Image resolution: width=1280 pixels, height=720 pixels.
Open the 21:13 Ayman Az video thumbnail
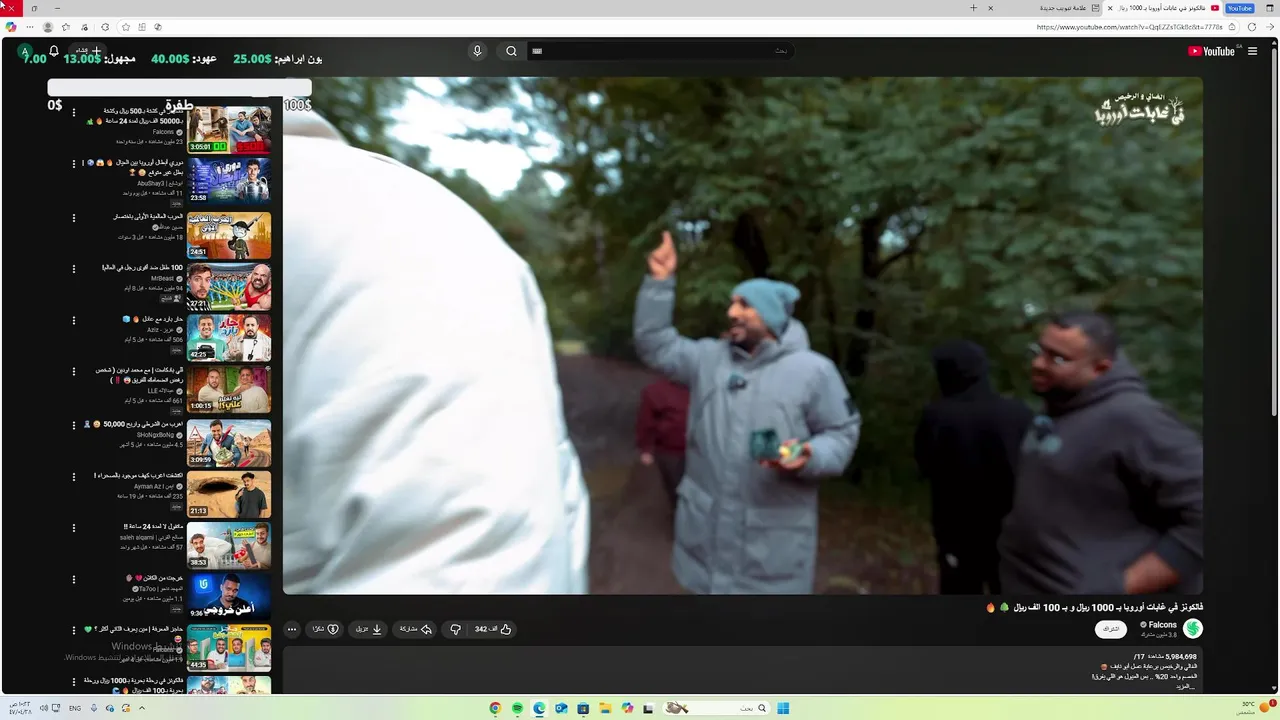229,494
